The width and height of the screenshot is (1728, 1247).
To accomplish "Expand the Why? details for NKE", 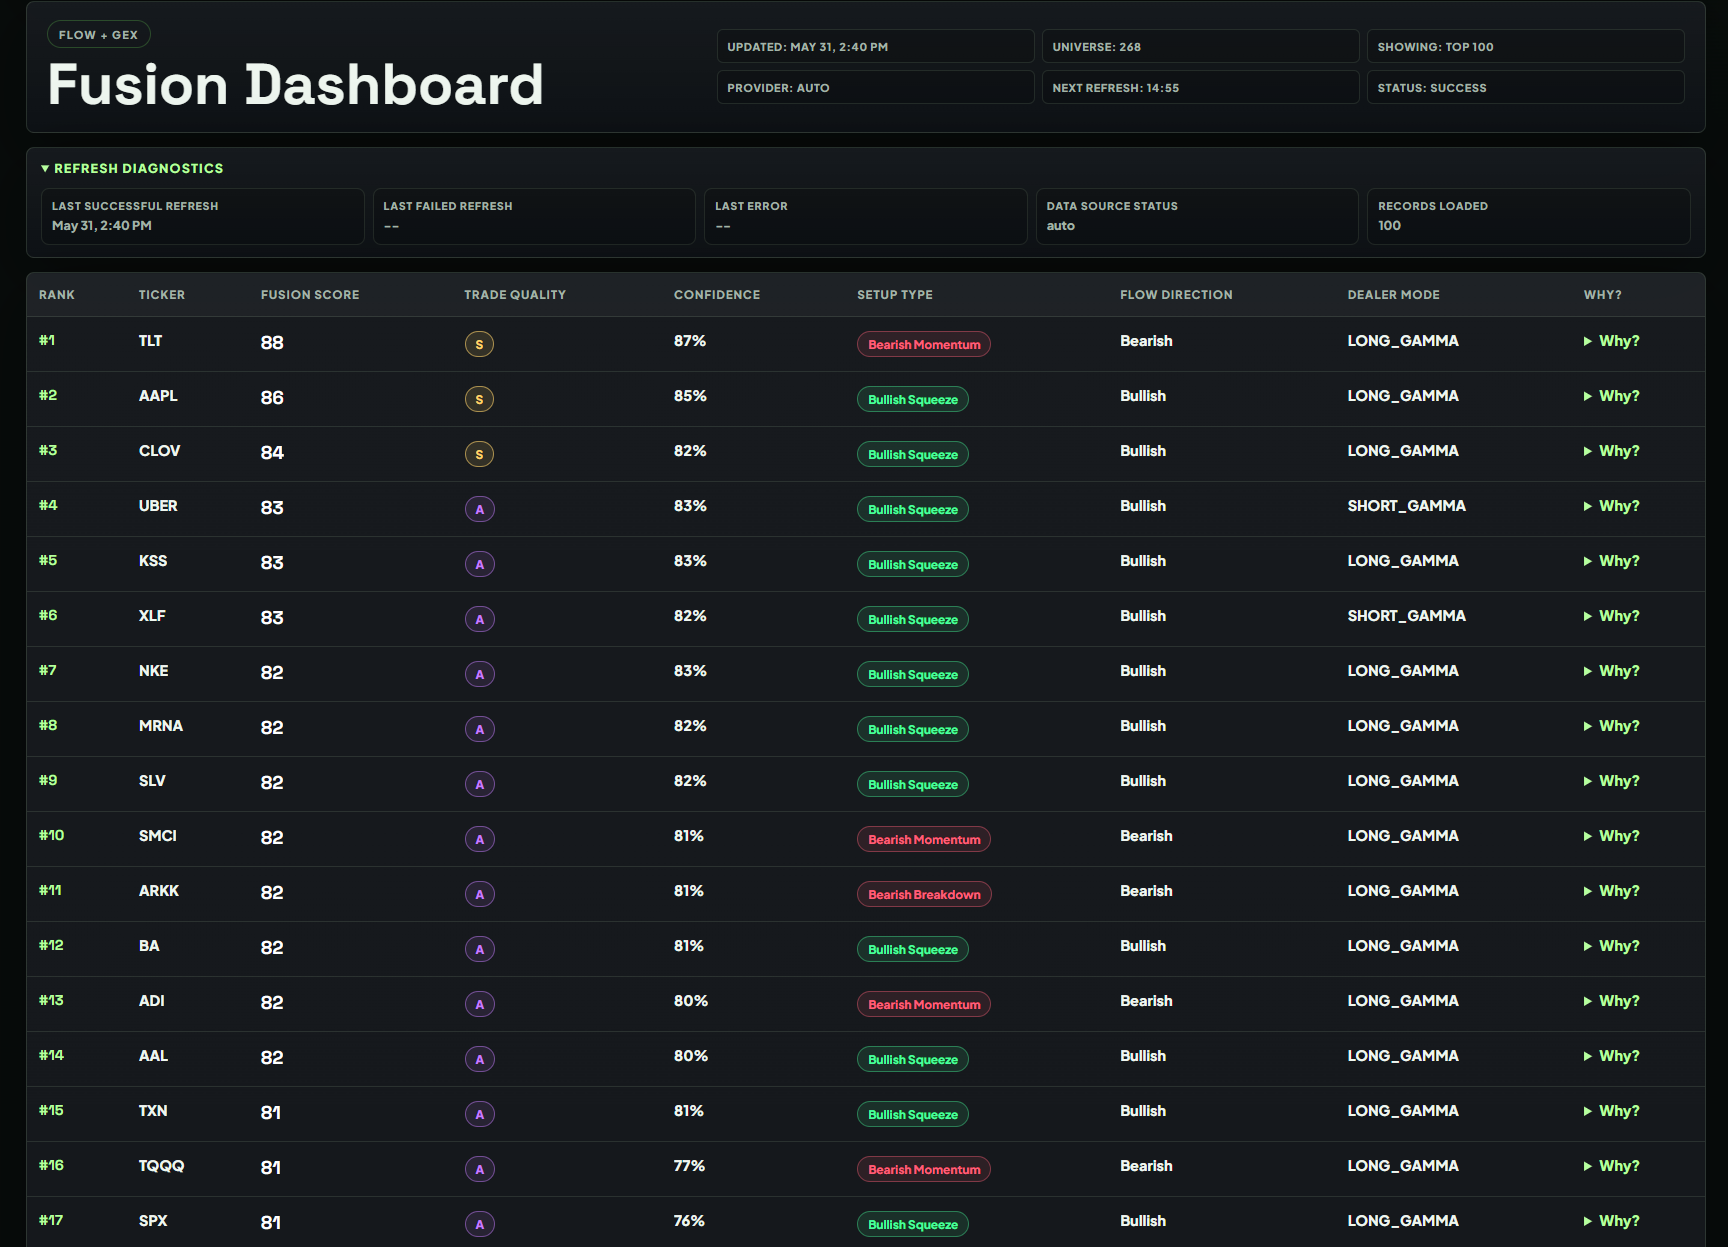I will click(x=1611, y=671).
